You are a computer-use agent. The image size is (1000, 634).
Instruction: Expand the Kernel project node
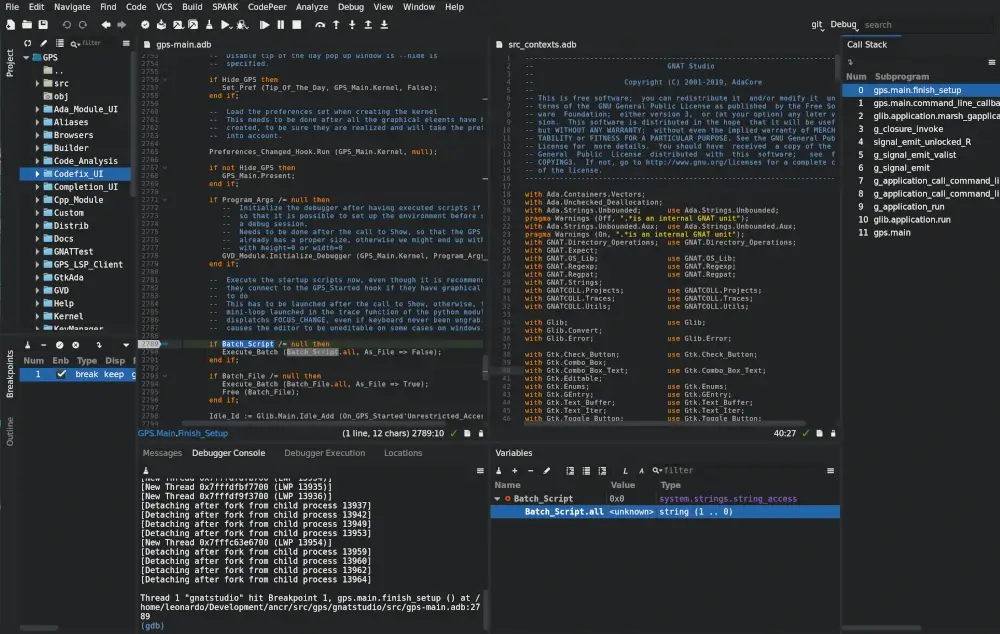(37, 316)
